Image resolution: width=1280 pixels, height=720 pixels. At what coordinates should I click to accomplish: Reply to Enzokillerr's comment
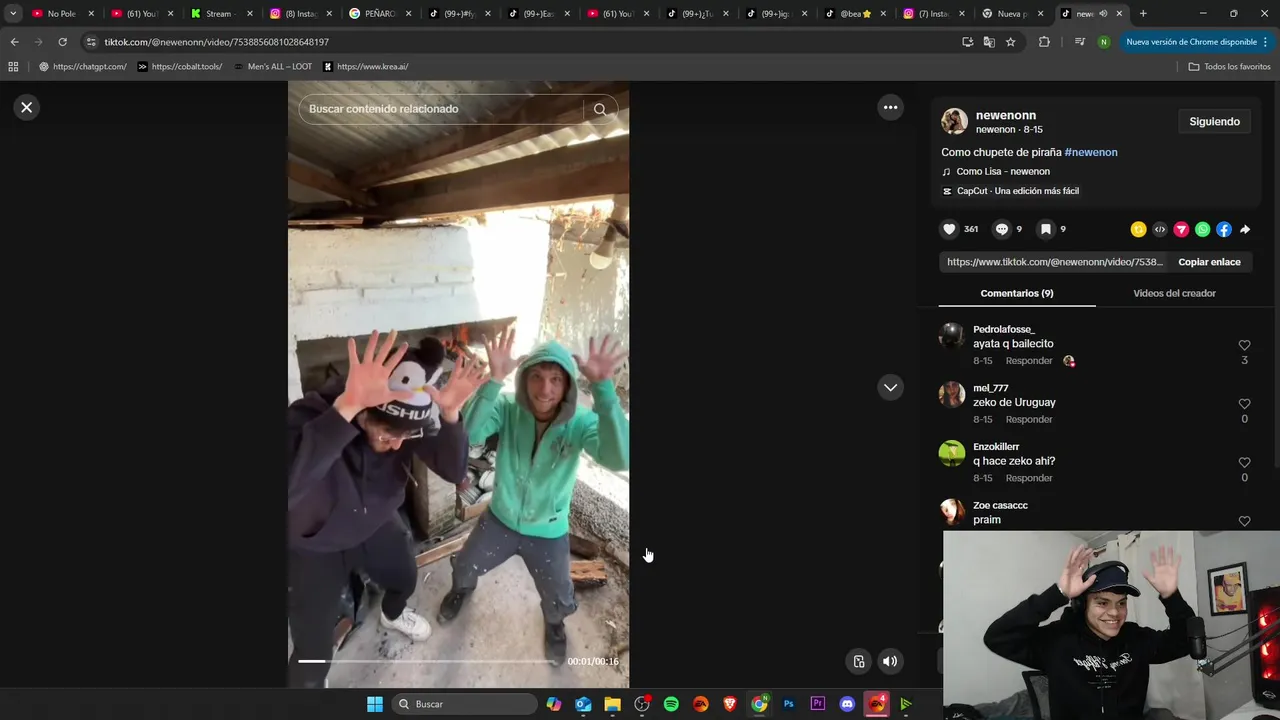pos(1029,478)
